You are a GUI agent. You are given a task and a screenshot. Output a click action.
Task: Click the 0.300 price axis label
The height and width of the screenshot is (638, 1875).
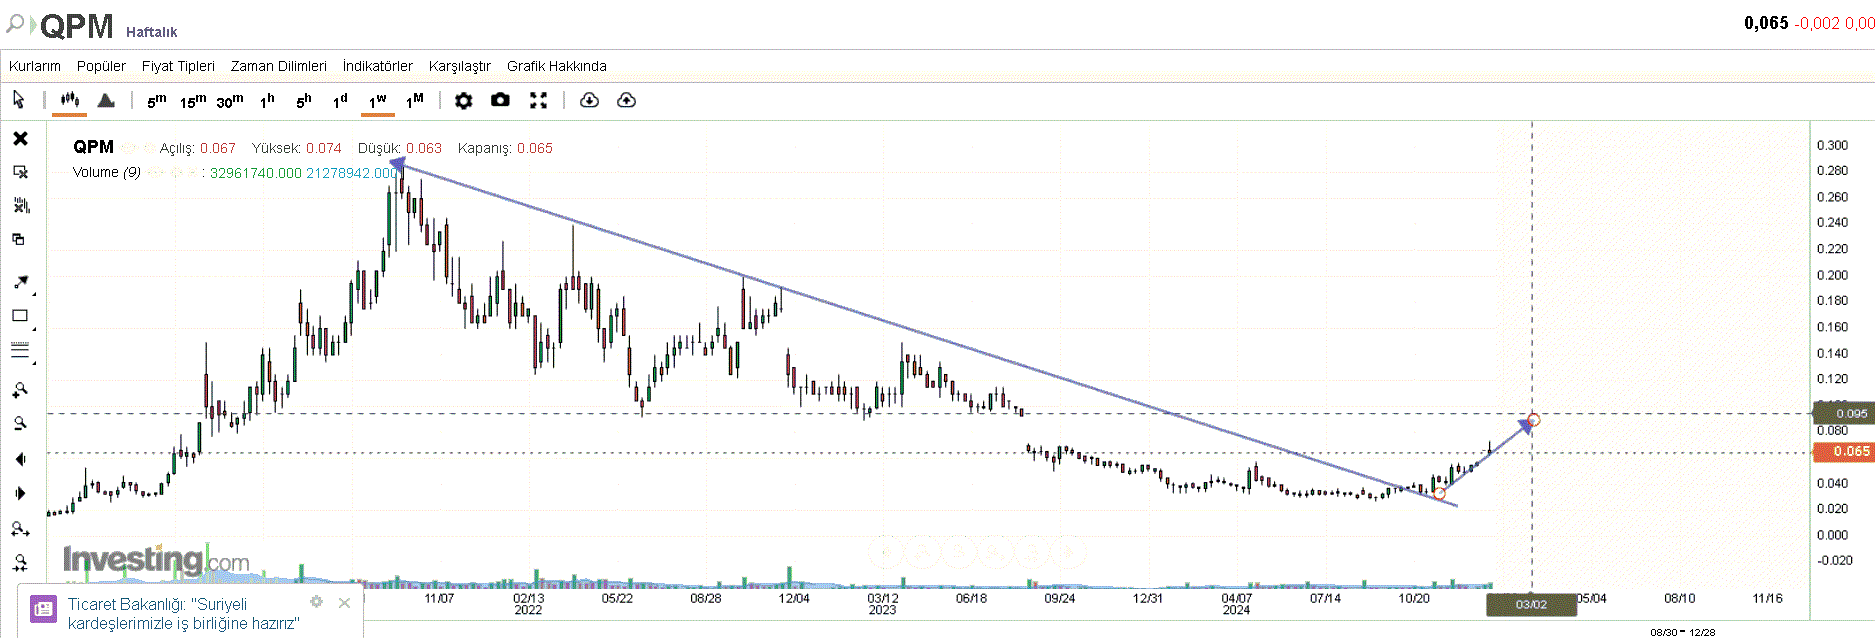(x=1832, y=145)
